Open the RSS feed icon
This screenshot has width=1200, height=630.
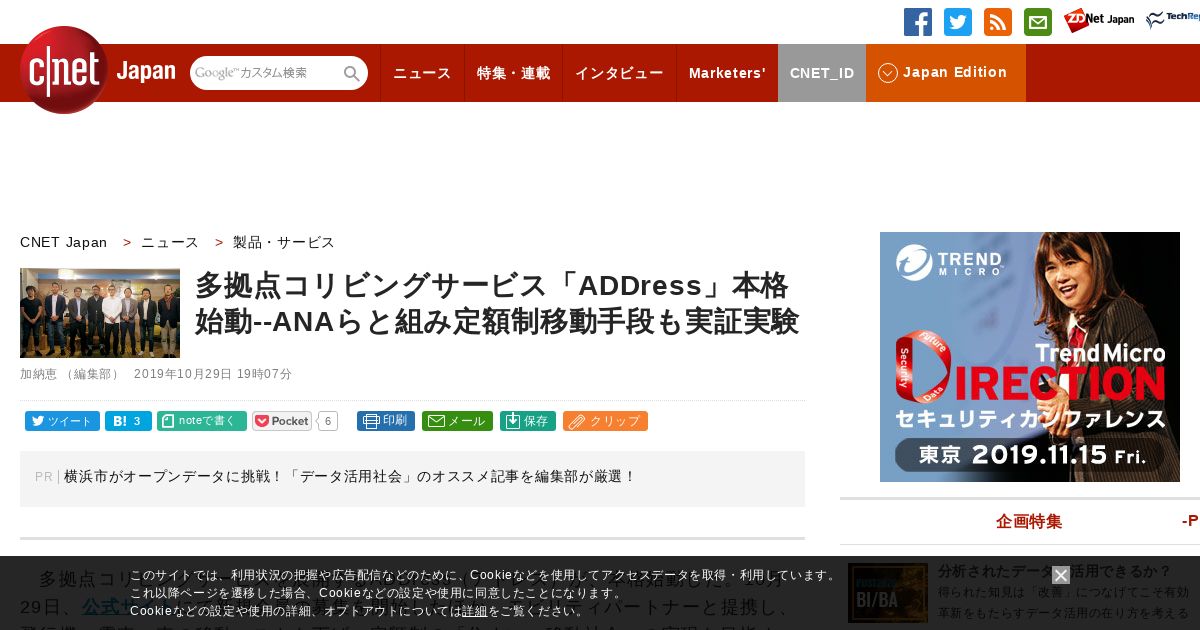998,22
